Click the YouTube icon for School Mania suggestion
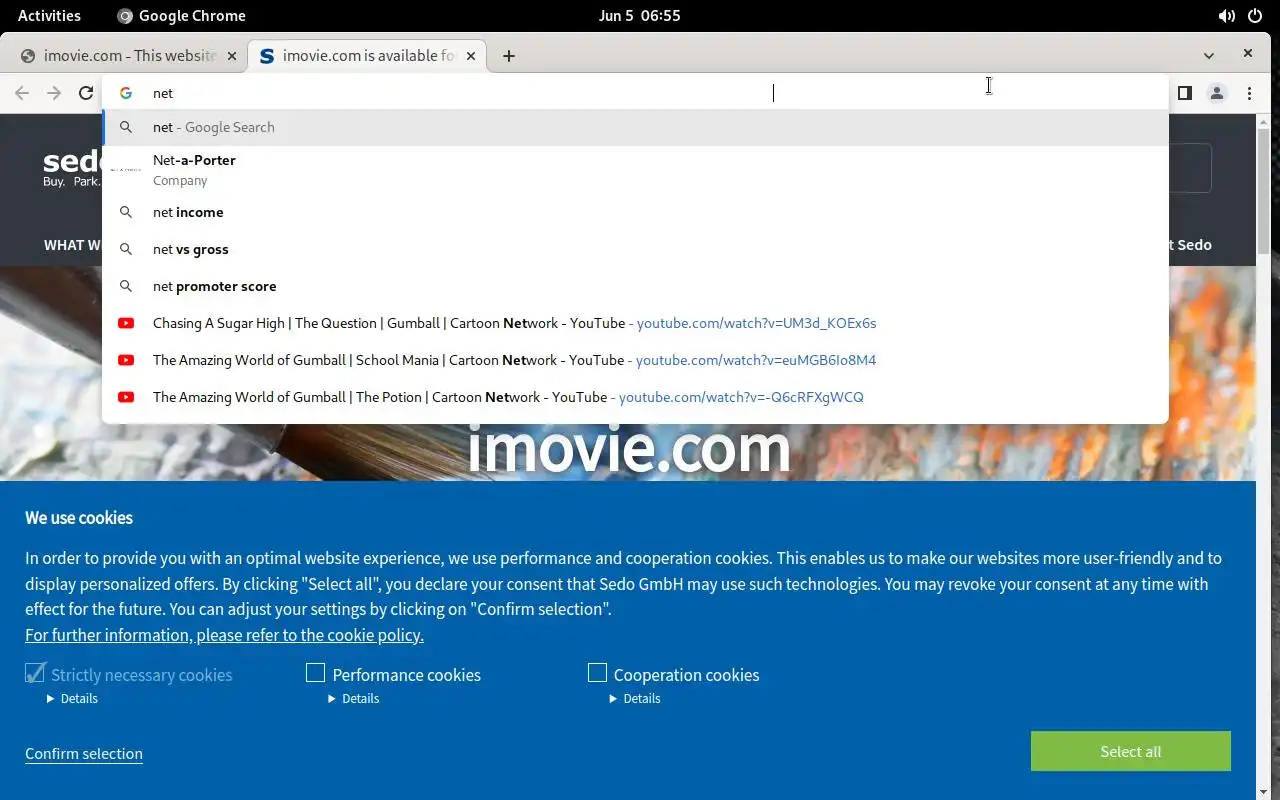1280x800 pixels. [126, 360]
